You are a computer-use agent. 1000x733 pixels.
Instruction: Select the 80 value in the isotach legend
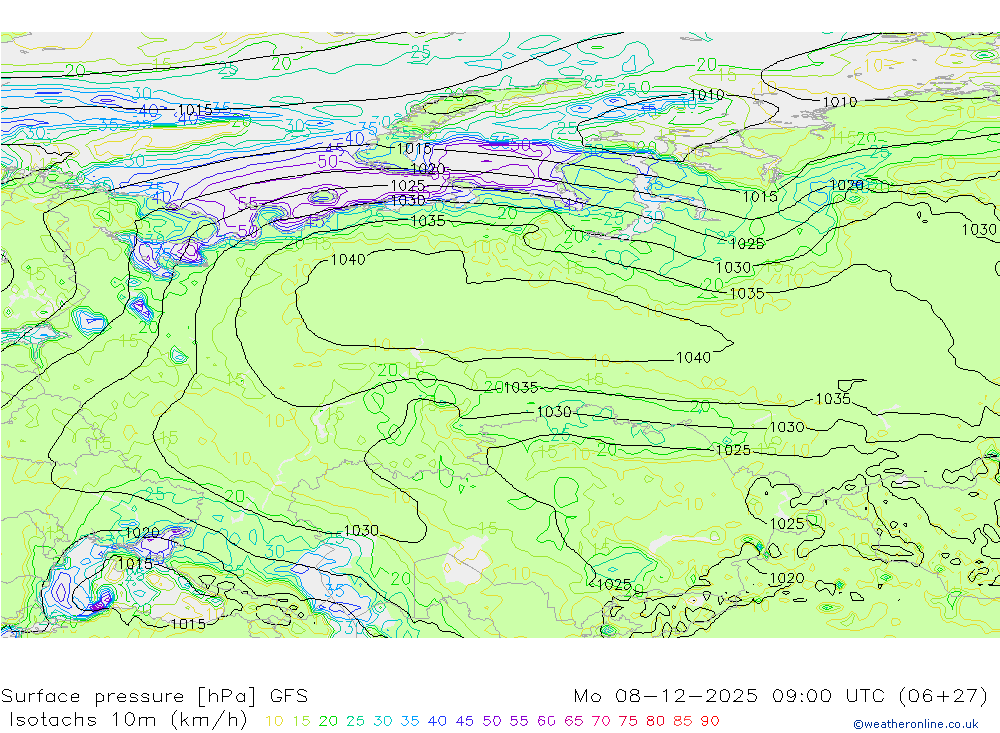click(x=656, y=721)
